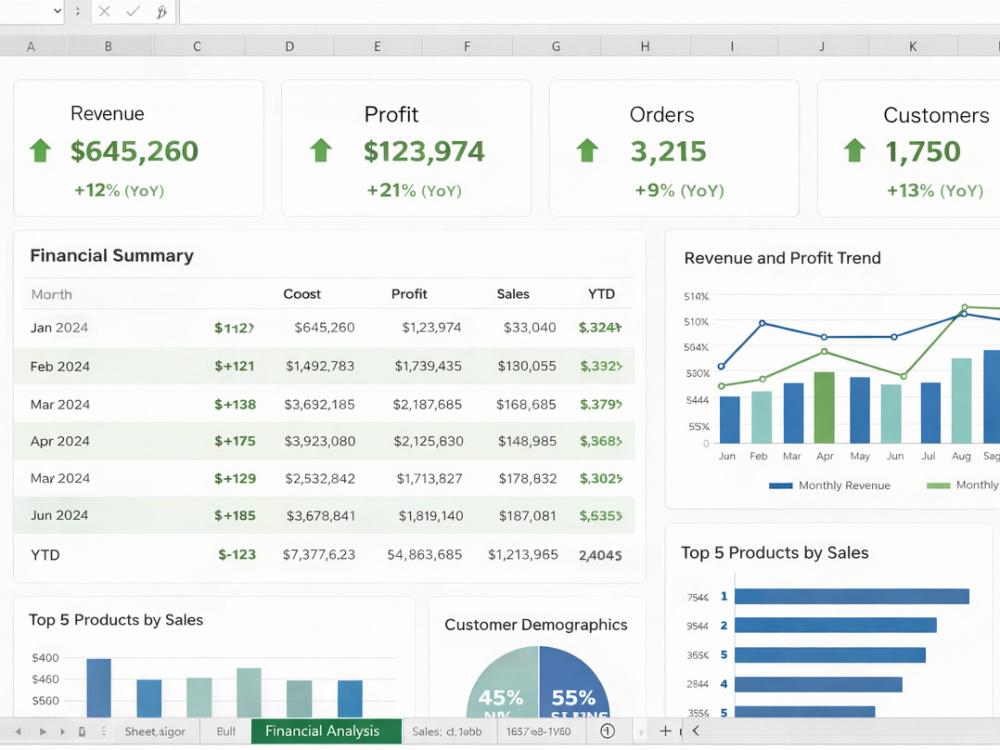The image size is (1000, 750).
Task: Click the formula bar options dots
Action: pos(78,11)
